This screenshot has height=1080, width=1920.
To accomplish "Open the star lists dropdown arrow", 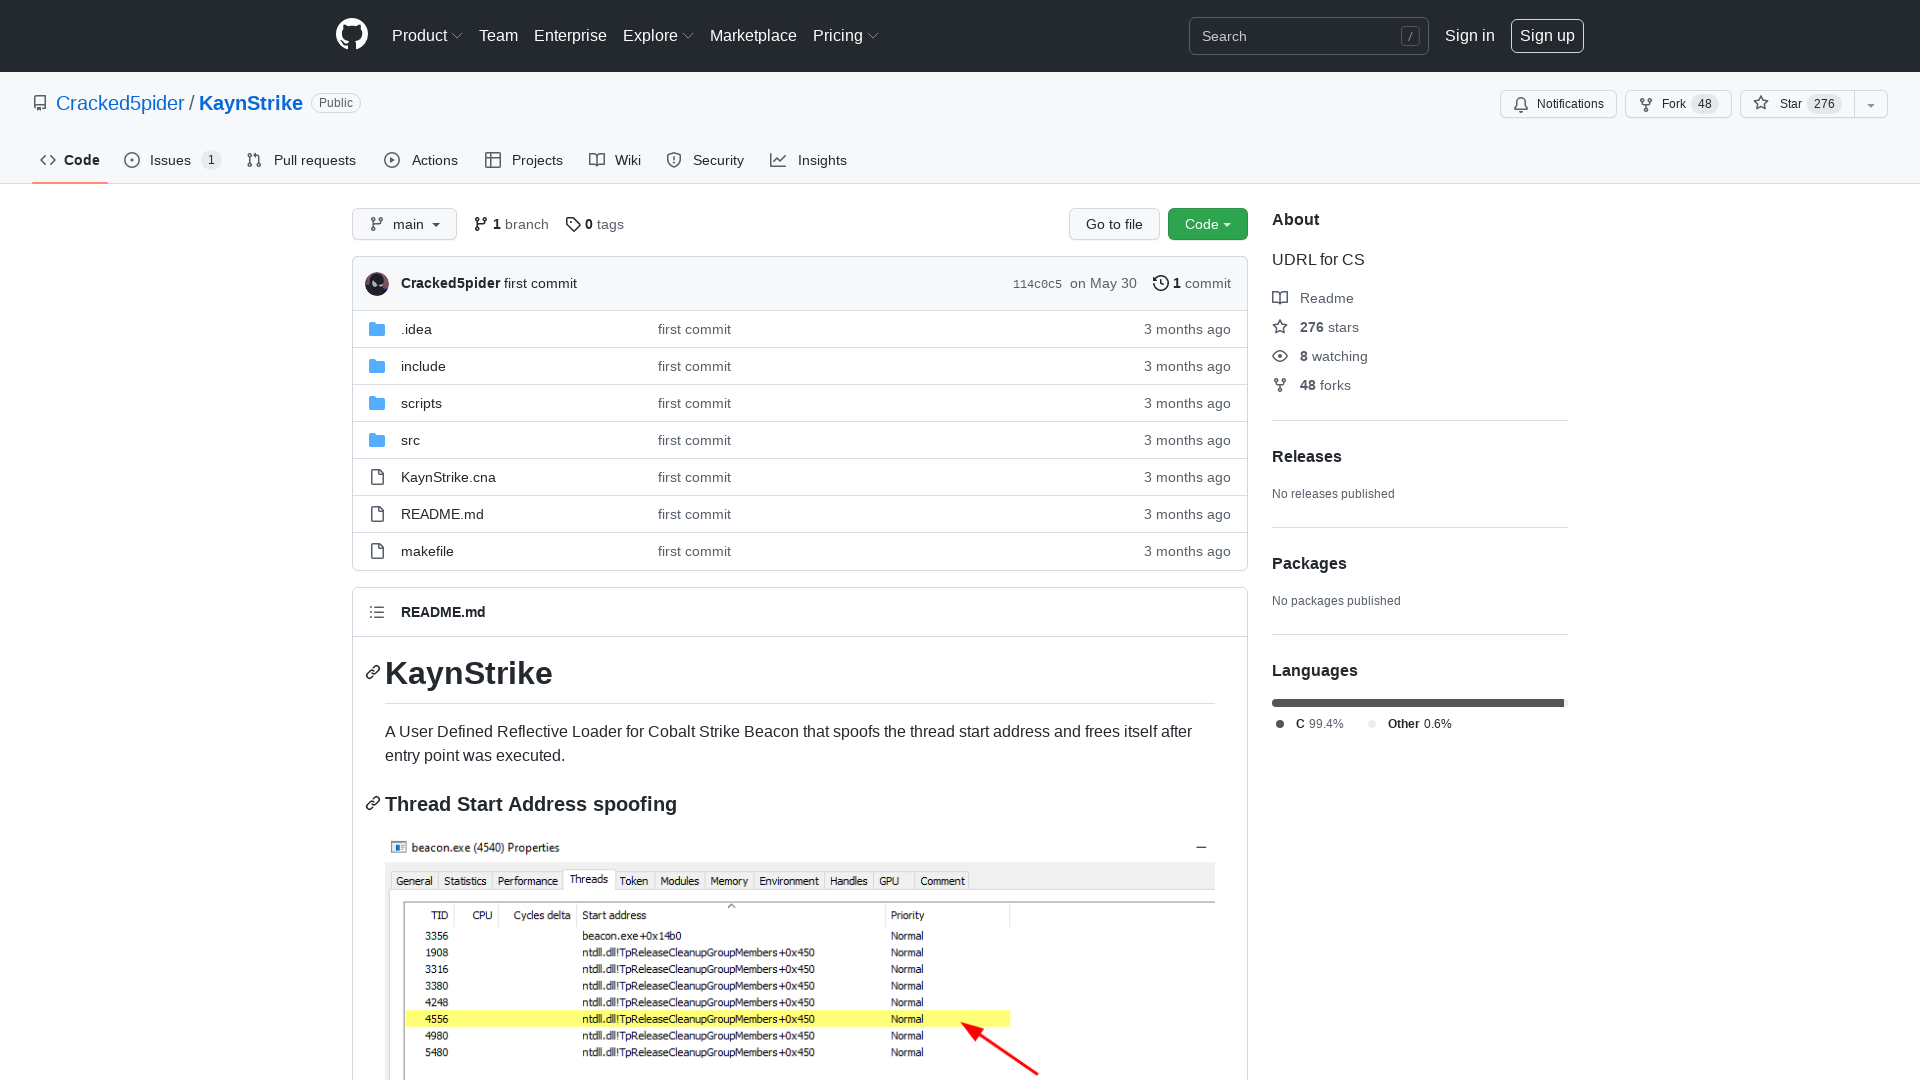I will pyautogui.click(x=1871, y=104).
